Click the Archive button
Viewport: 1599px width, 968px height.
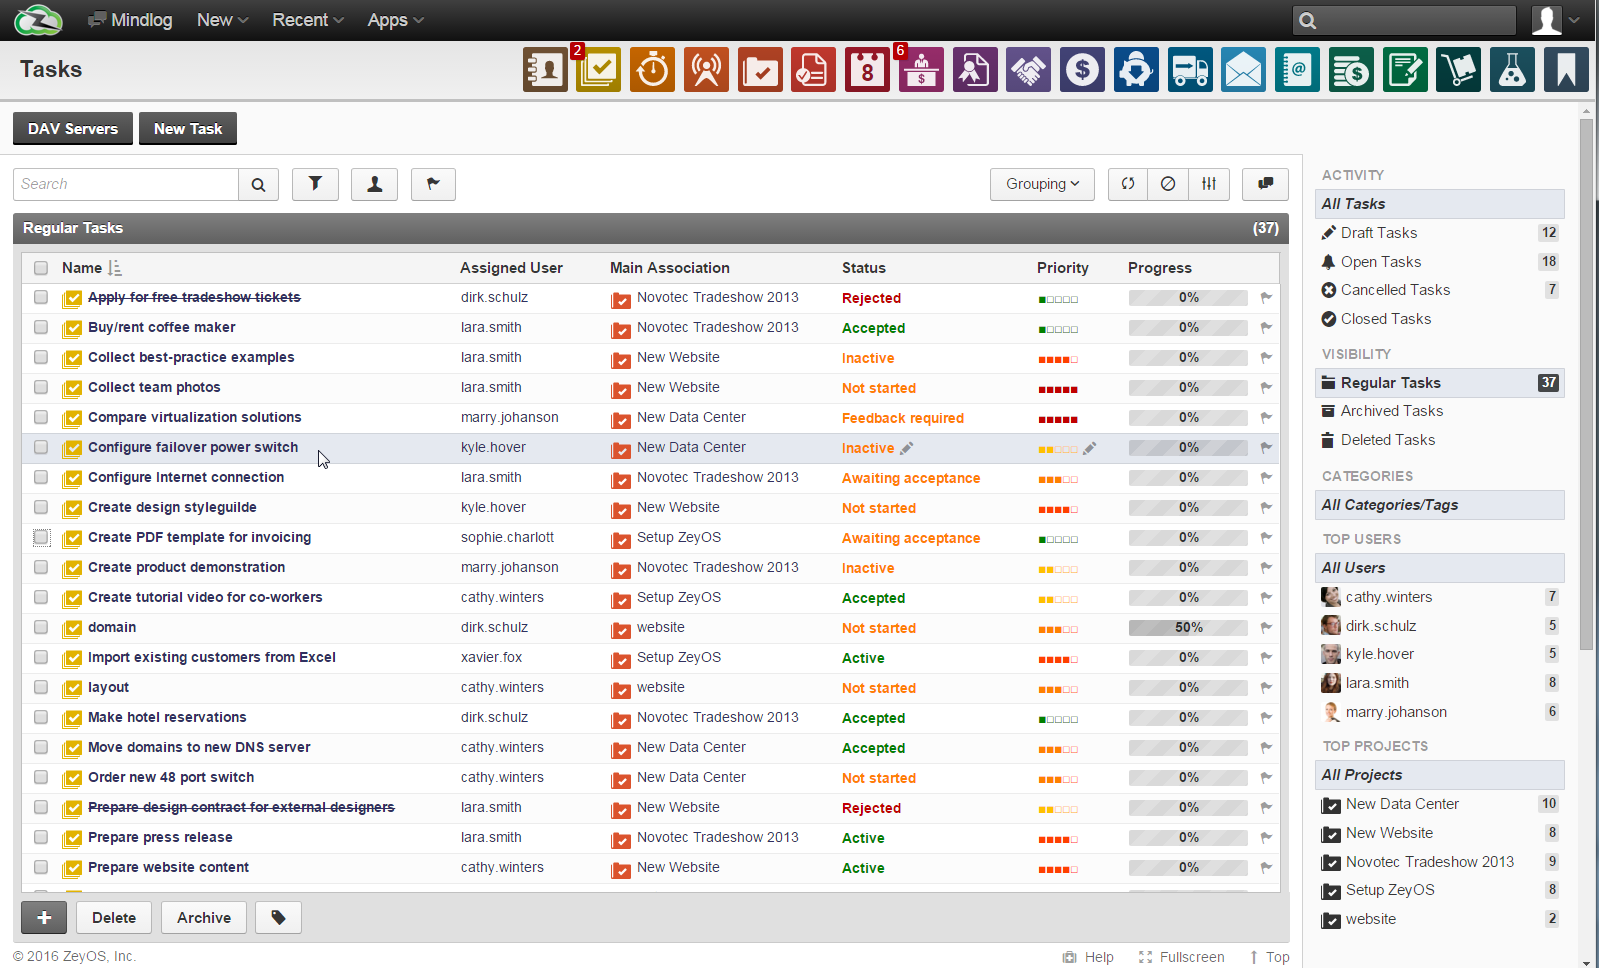204,917
